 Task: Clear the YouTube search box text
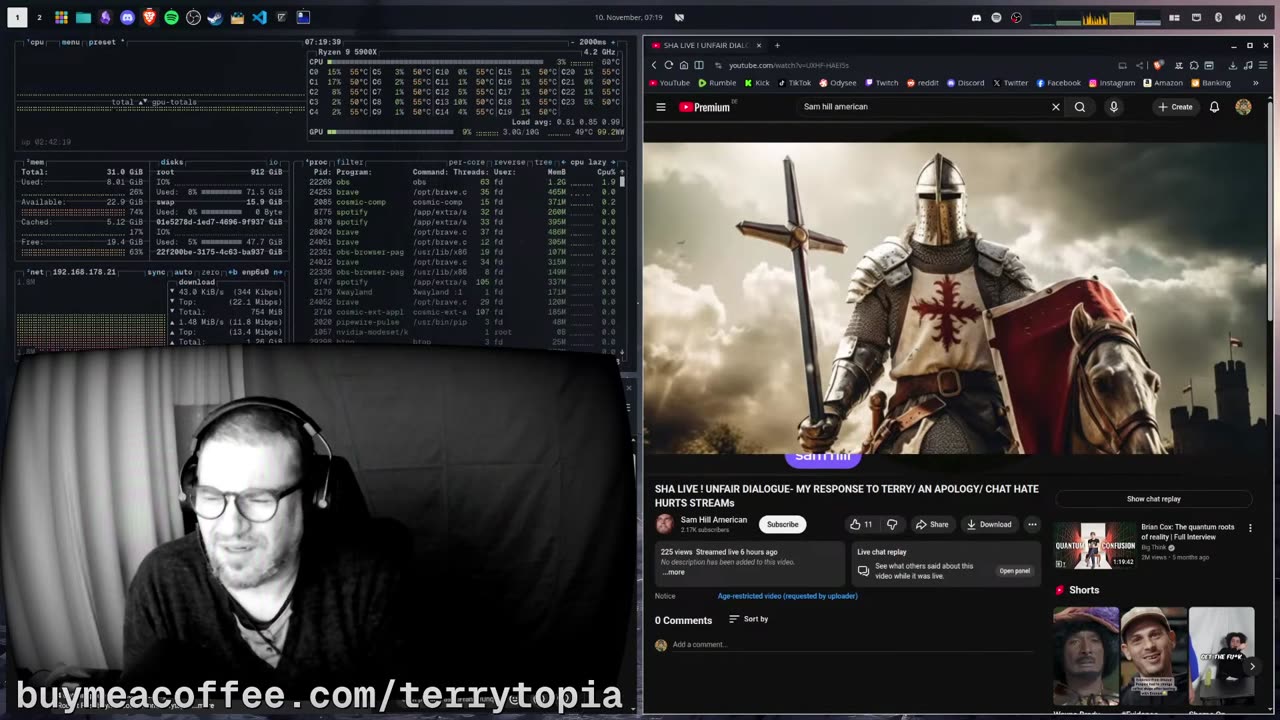coord(1055,107)
